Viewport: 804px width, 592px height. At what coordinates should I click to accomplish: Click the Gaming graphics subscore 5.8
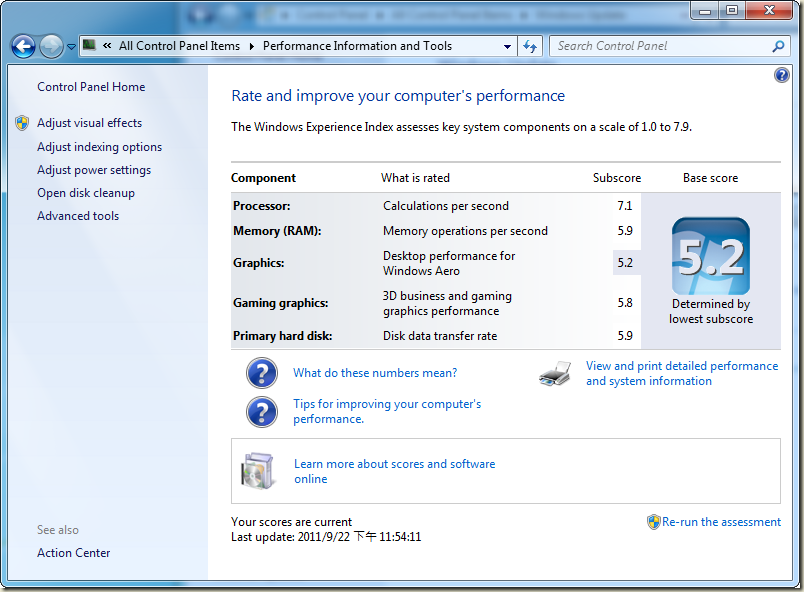pos(625,302)
